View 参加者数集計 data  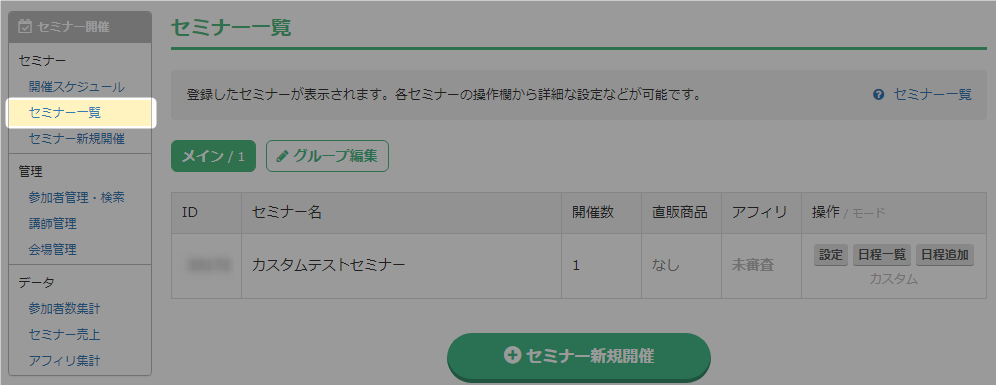(x=65, y=309)
